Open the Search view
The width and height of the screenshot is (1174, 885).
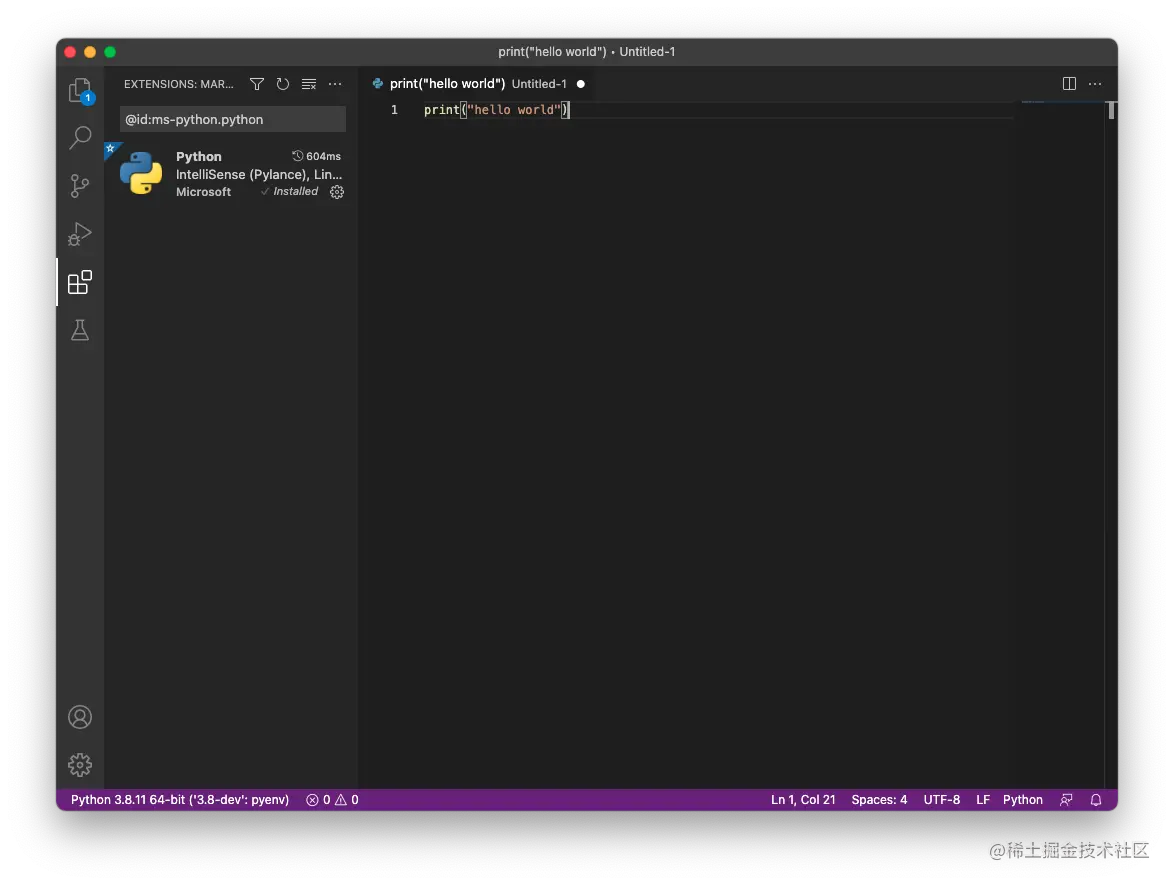point(80,138)
